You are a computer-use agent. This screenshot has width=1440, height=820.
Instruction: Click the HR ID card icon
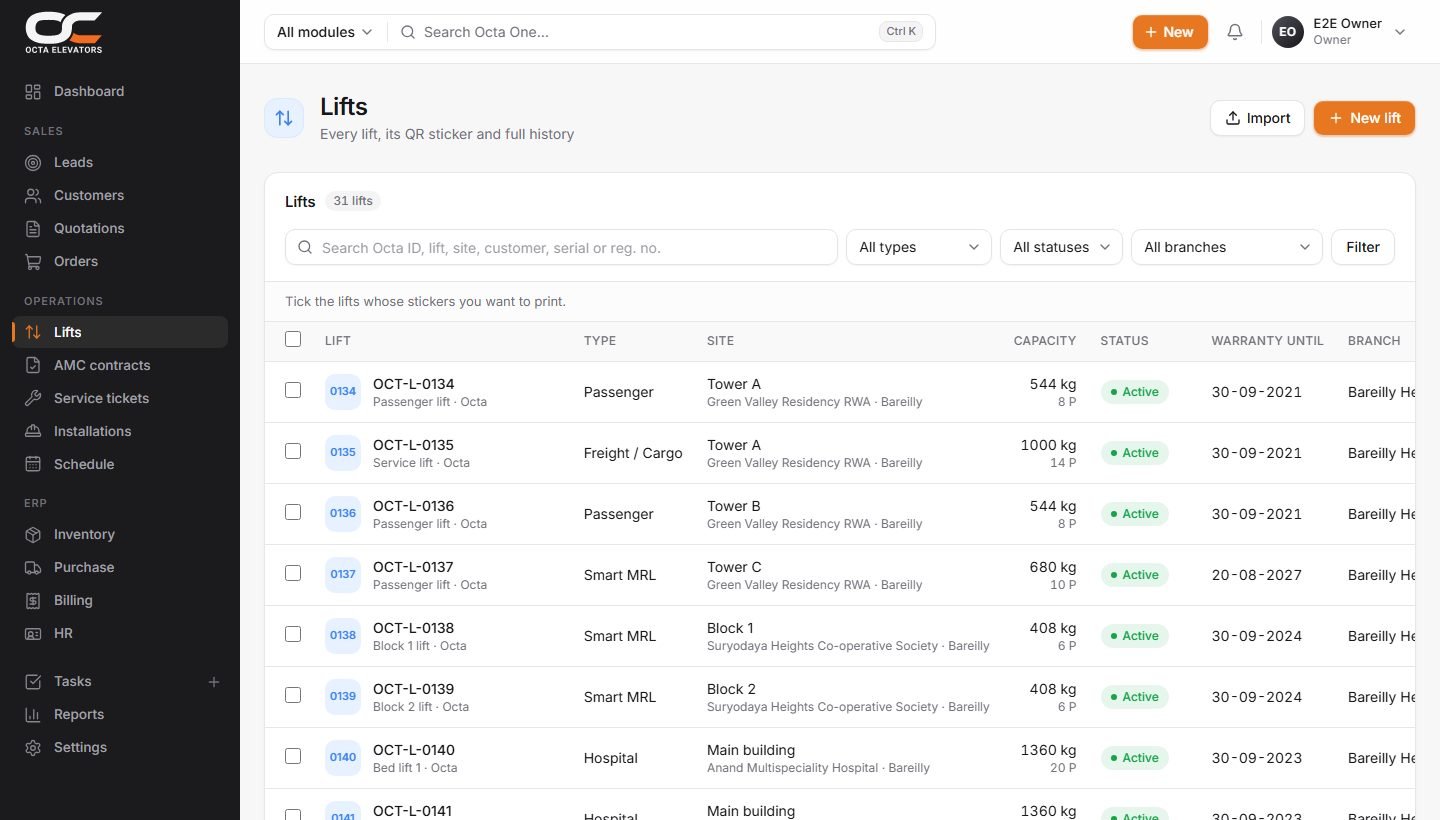(x=33, y=634)
